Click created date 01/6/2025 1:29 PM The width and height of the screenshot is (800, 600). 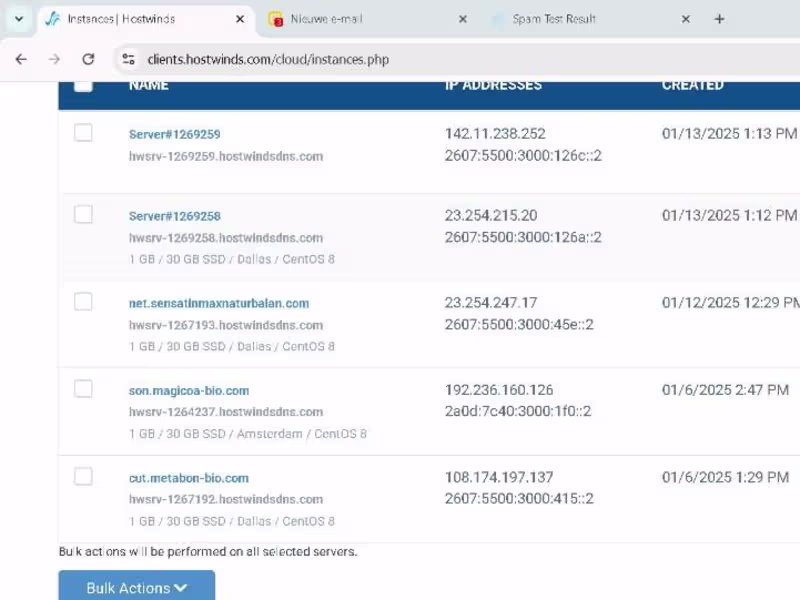pos(726,477)
